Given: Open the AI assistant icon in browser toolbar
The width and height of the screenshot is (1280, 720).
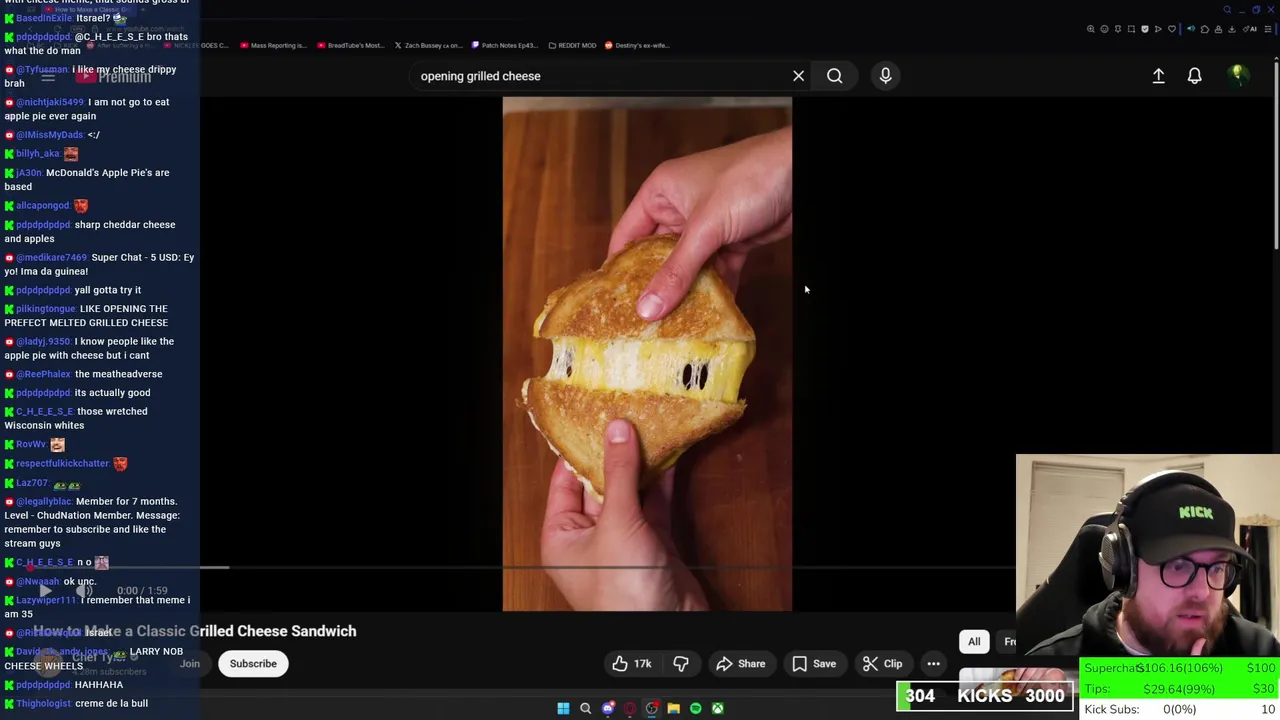Looking at the screenshot, I should click(x=1250, y=29).
